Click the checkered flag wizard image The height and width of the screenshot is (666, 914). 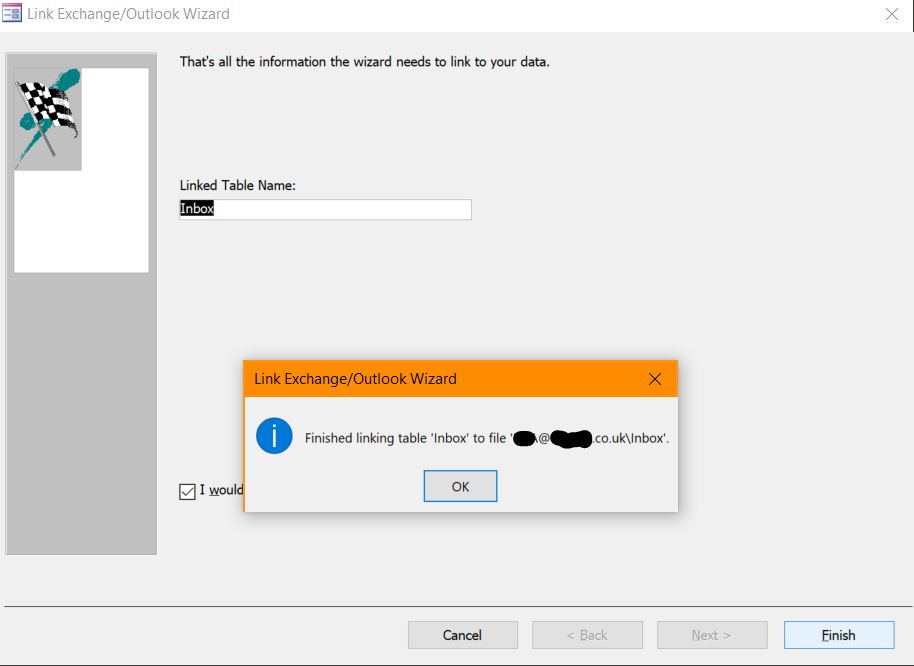coord(48,118)
